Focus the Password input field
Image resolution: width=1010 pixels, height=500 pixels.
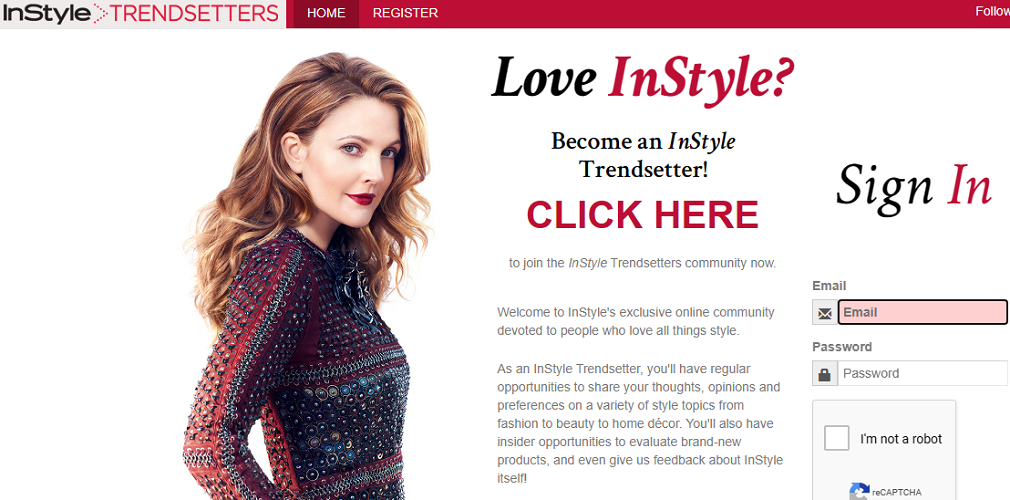[x=922, y=373]
